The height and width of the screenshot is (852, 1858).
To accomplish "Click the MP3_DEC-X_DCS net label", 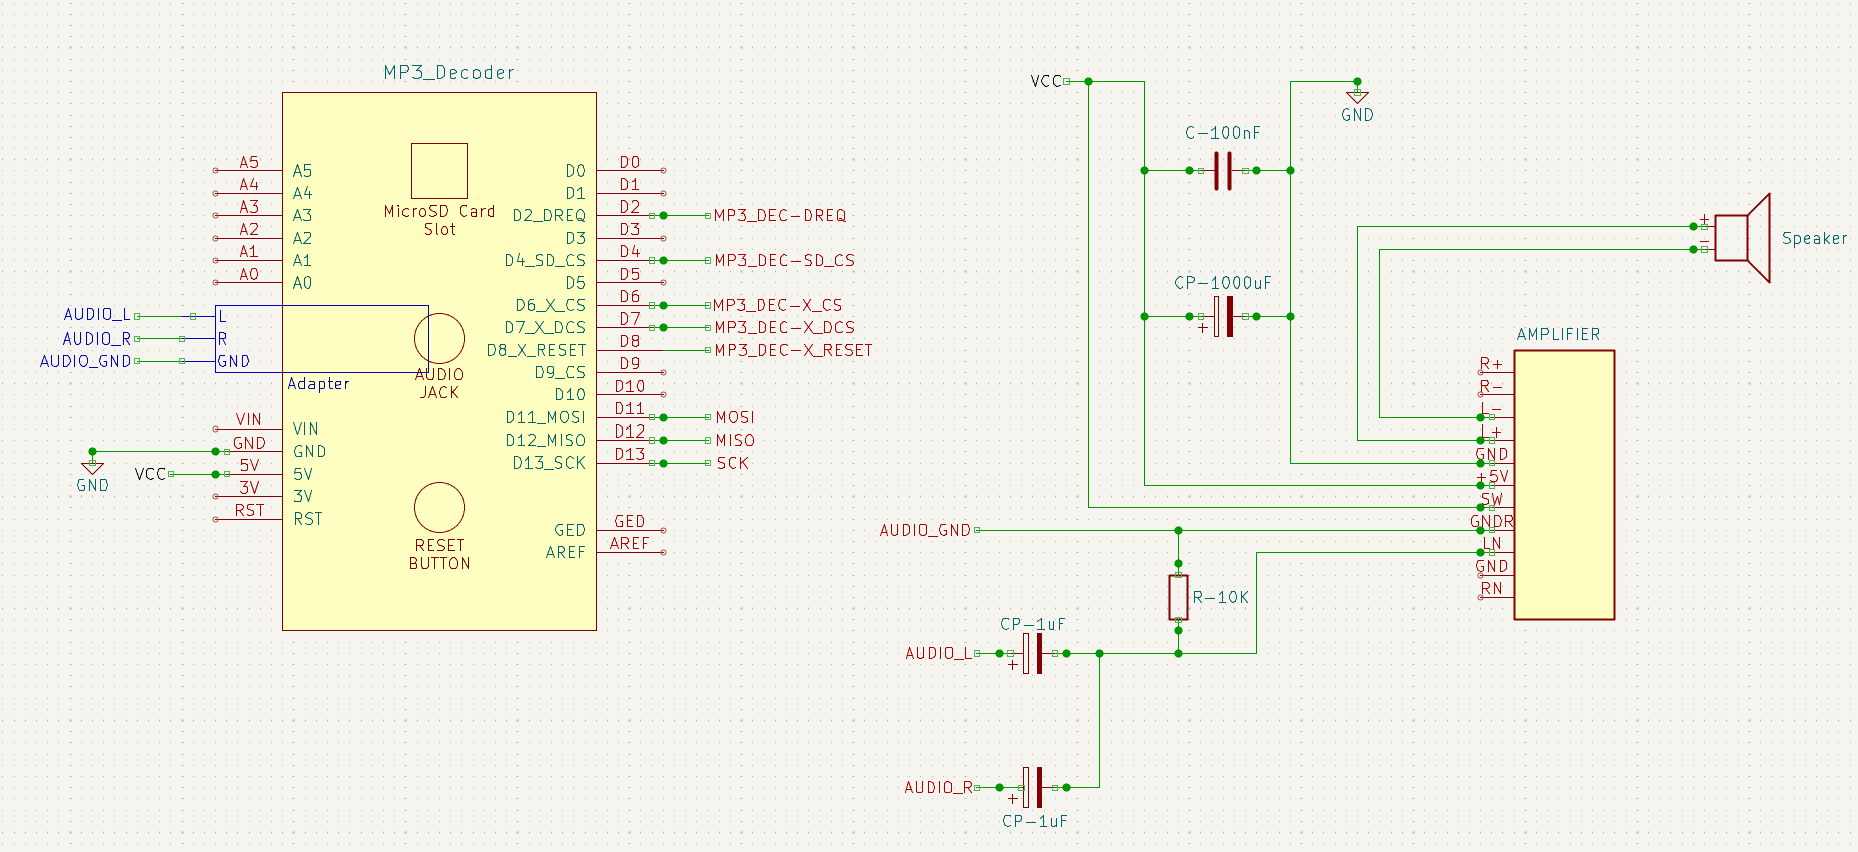I will point(784,327).
